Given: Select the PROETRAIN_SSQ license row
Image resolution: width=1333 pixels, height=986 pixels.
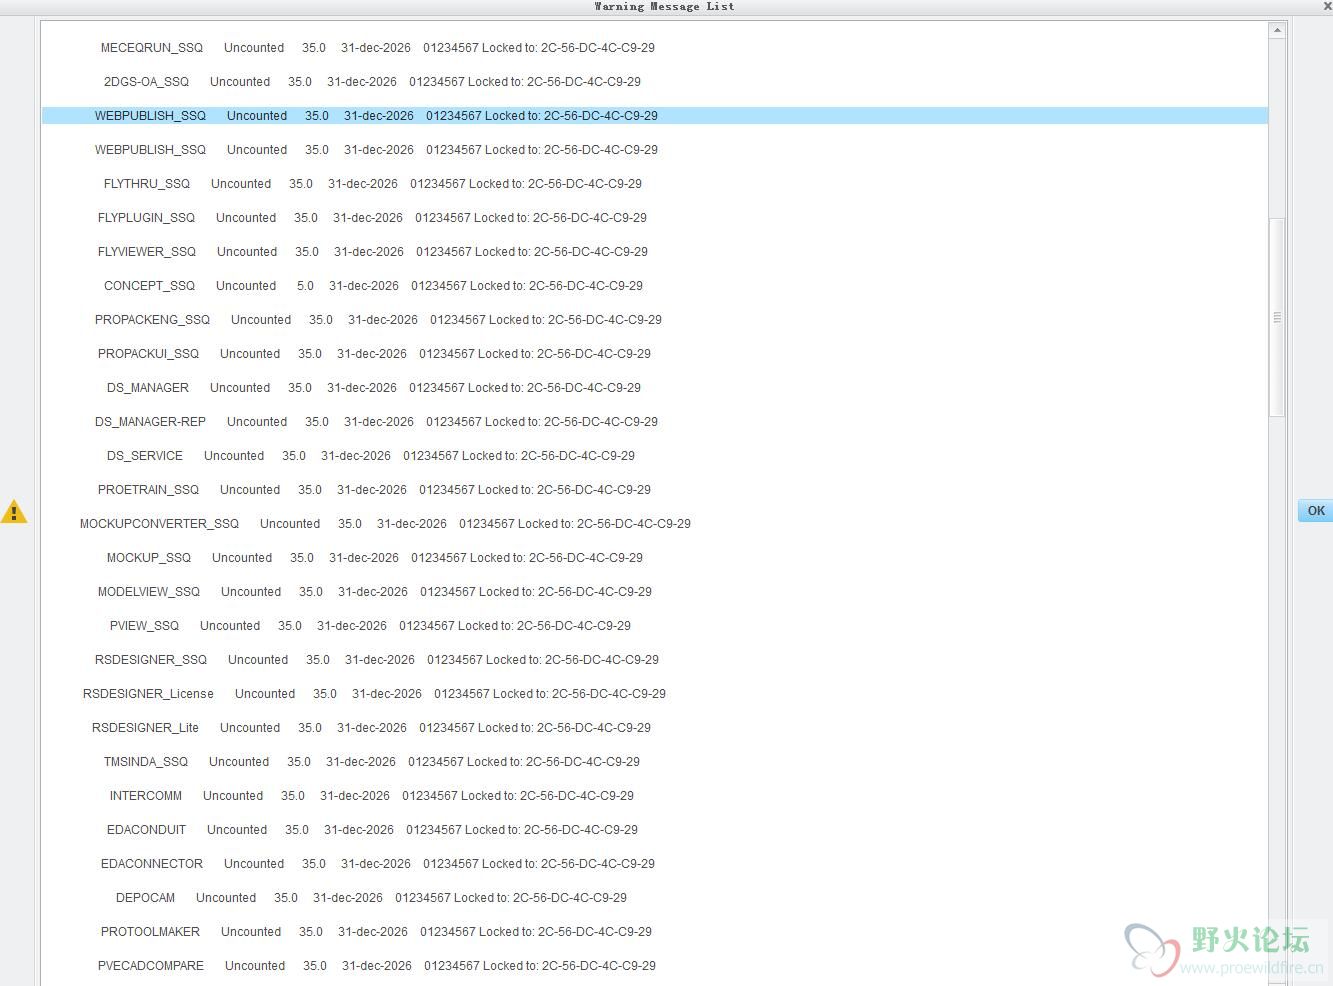Looking at the screenshot, I should tap(655, 490).
